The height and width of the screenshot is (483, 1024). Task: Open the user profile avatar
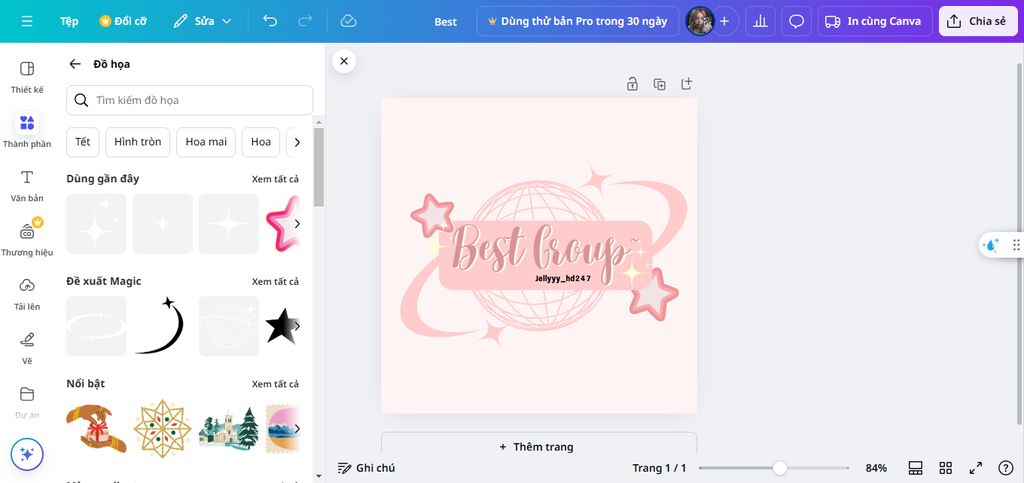699,21
